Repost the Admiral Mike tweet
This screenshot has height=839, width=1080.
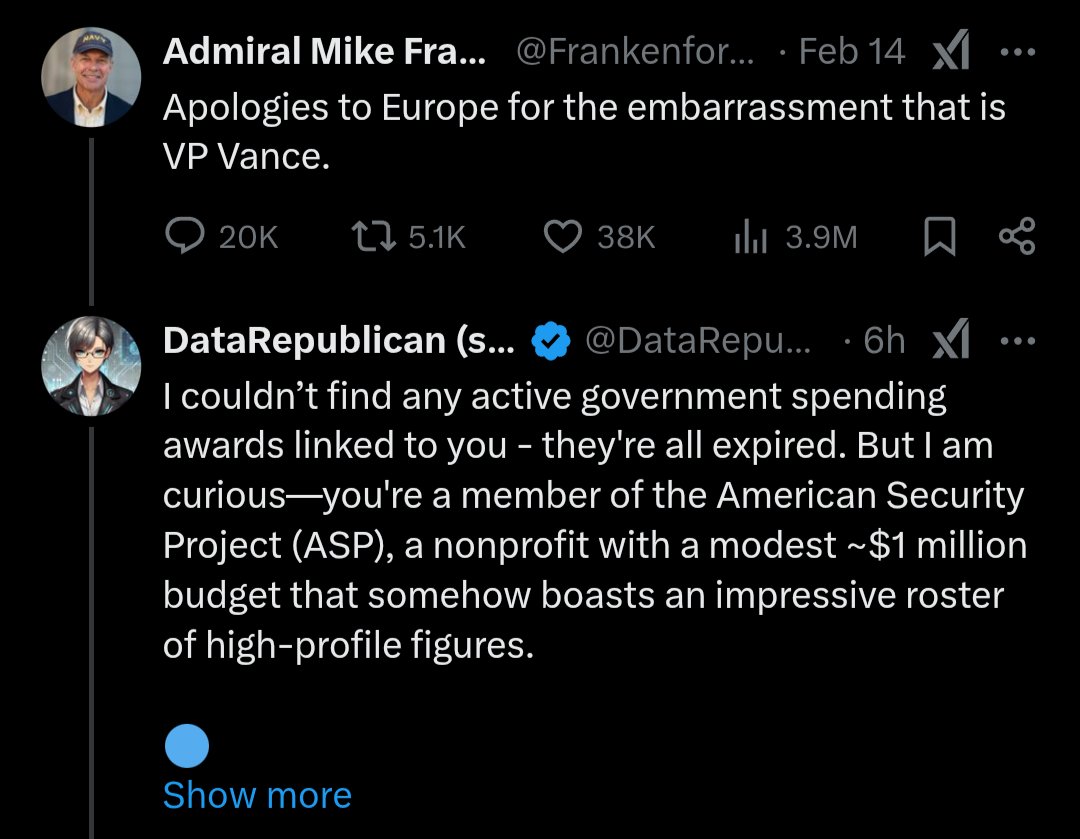[408, 236]
